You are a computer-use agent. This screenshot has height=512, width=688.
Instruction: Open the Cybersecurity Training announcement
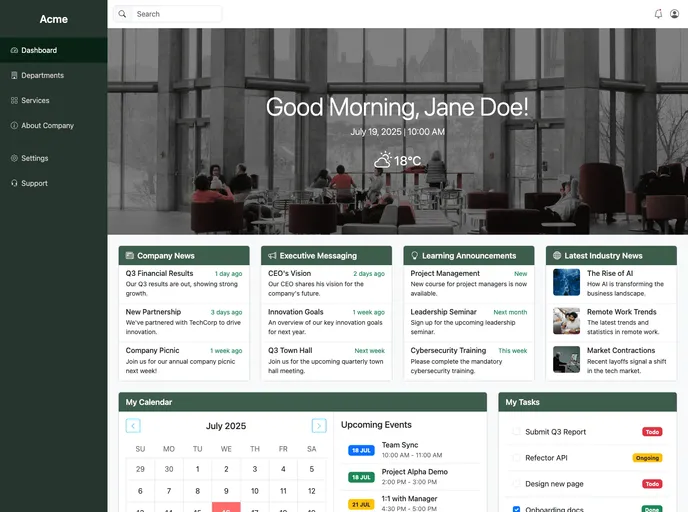click(x=469, y=361)
